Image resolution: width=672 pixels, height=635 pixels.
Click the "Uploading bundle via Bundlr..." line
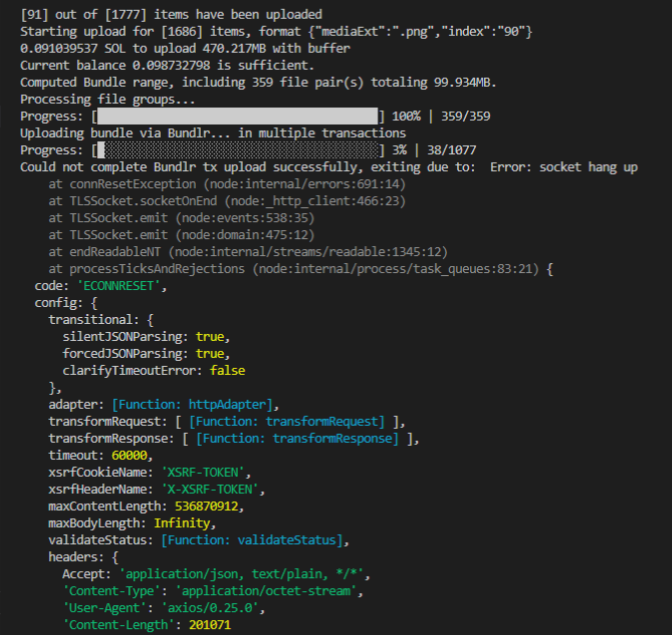point(213,133)
